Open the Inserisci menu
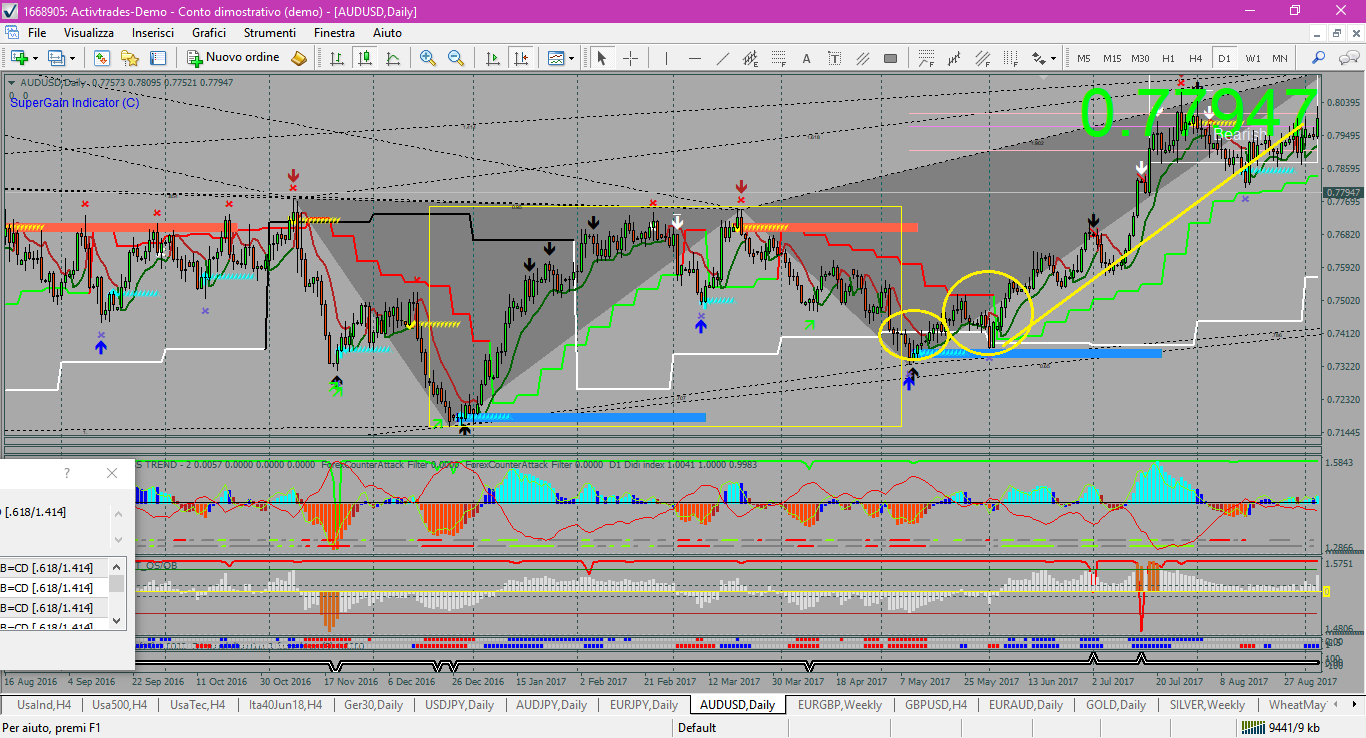The height and width of the screenshot is (738, 1366). [x=153, y=33]
